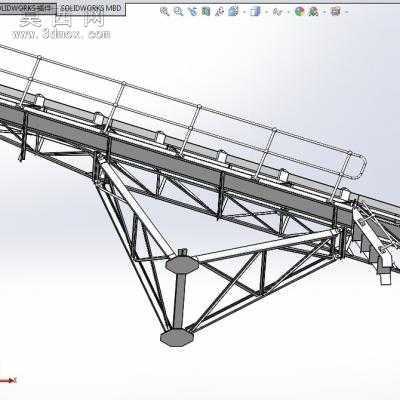The height and width of the screenshot is (400, 400).
Task: Switch to the SOLIDWORKS MBD tab
Action: (91, 8)
